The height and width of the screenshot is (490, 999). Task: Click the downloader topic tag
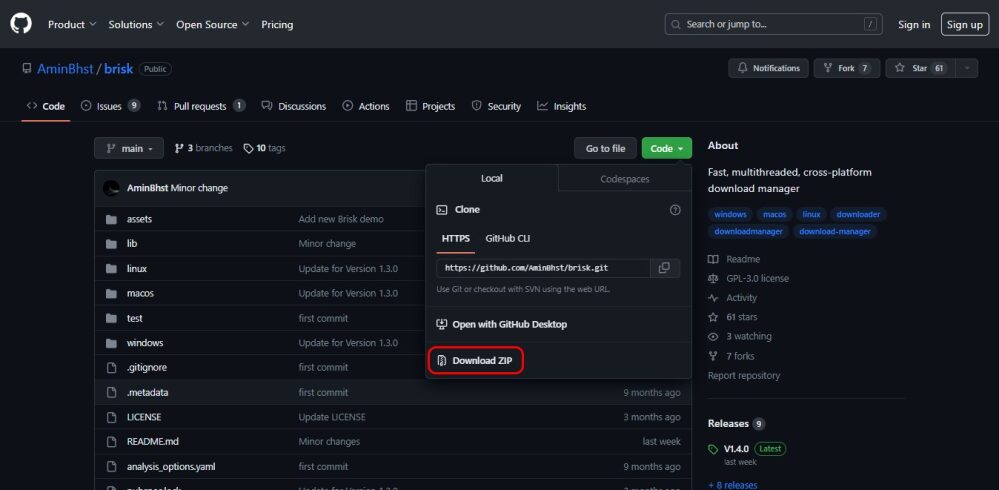pos(858,215)
